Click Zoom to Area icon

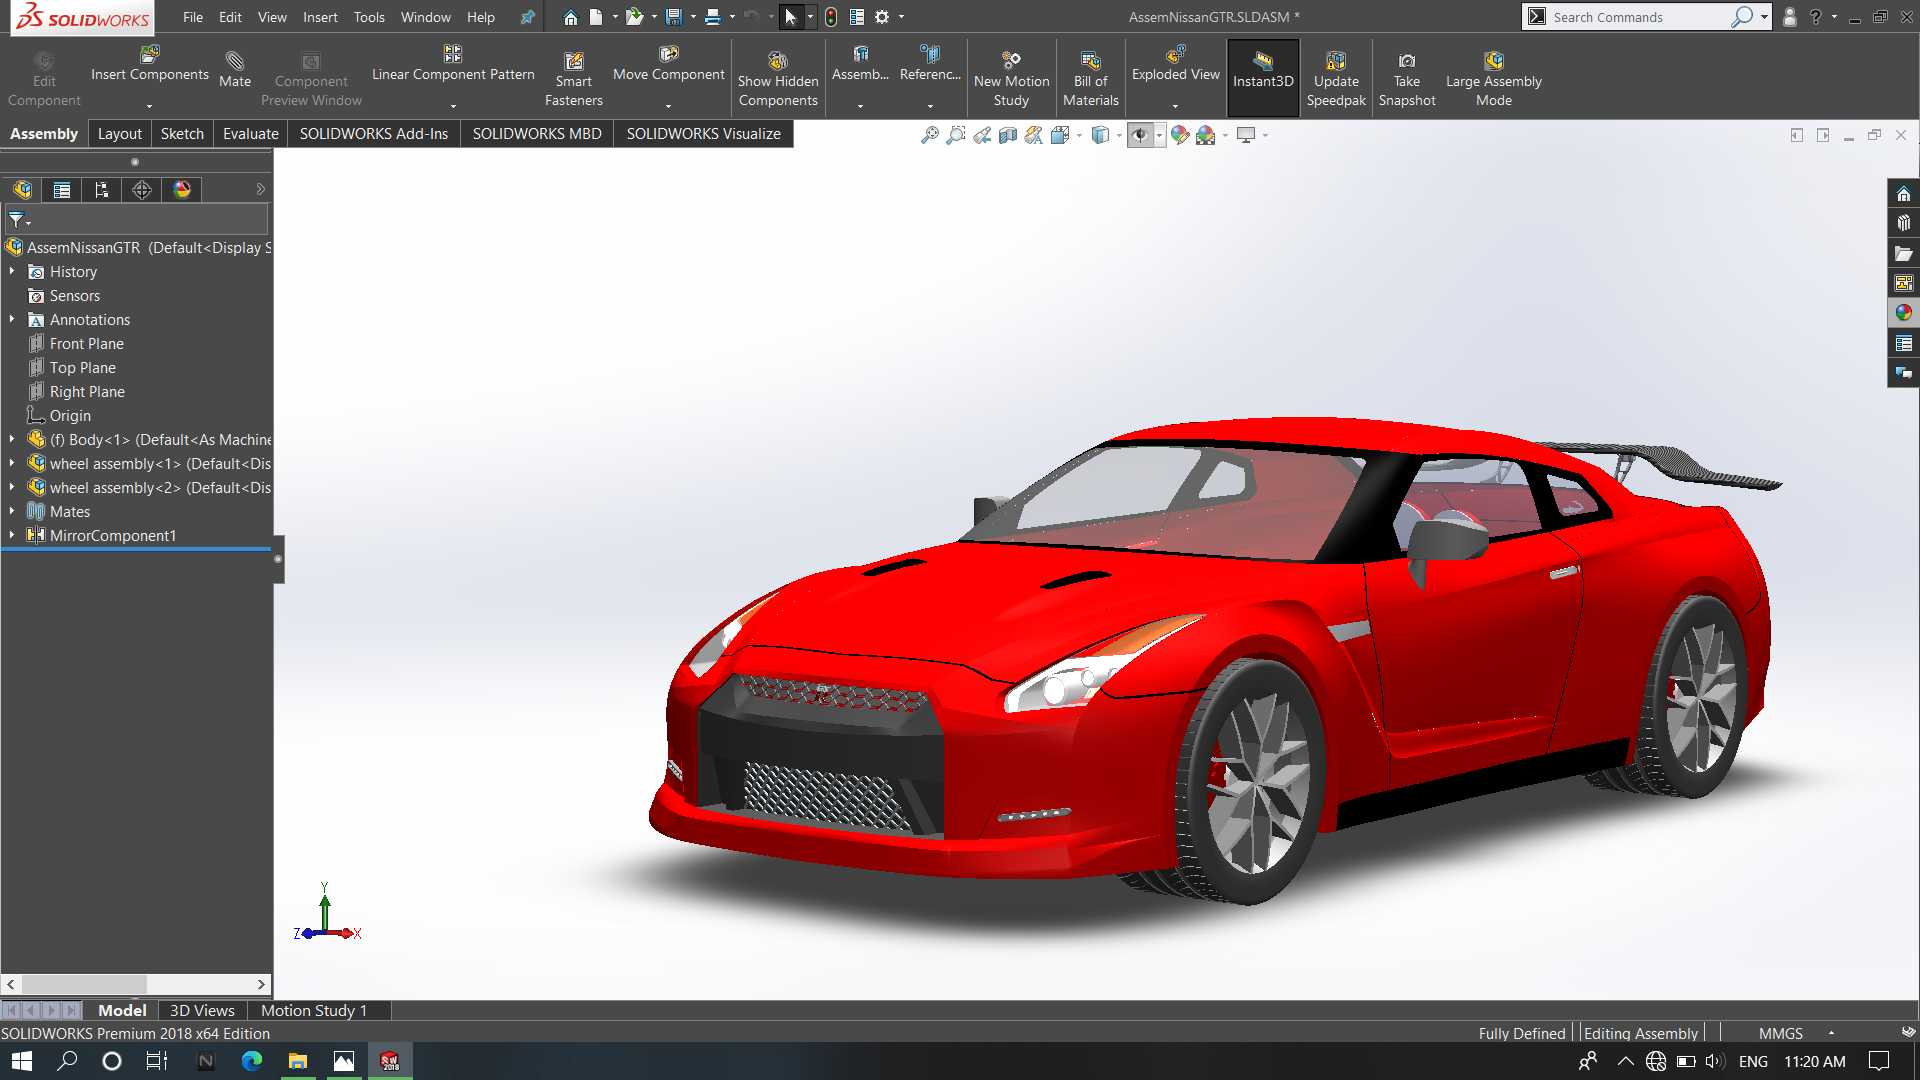click(x=956, y=135)
